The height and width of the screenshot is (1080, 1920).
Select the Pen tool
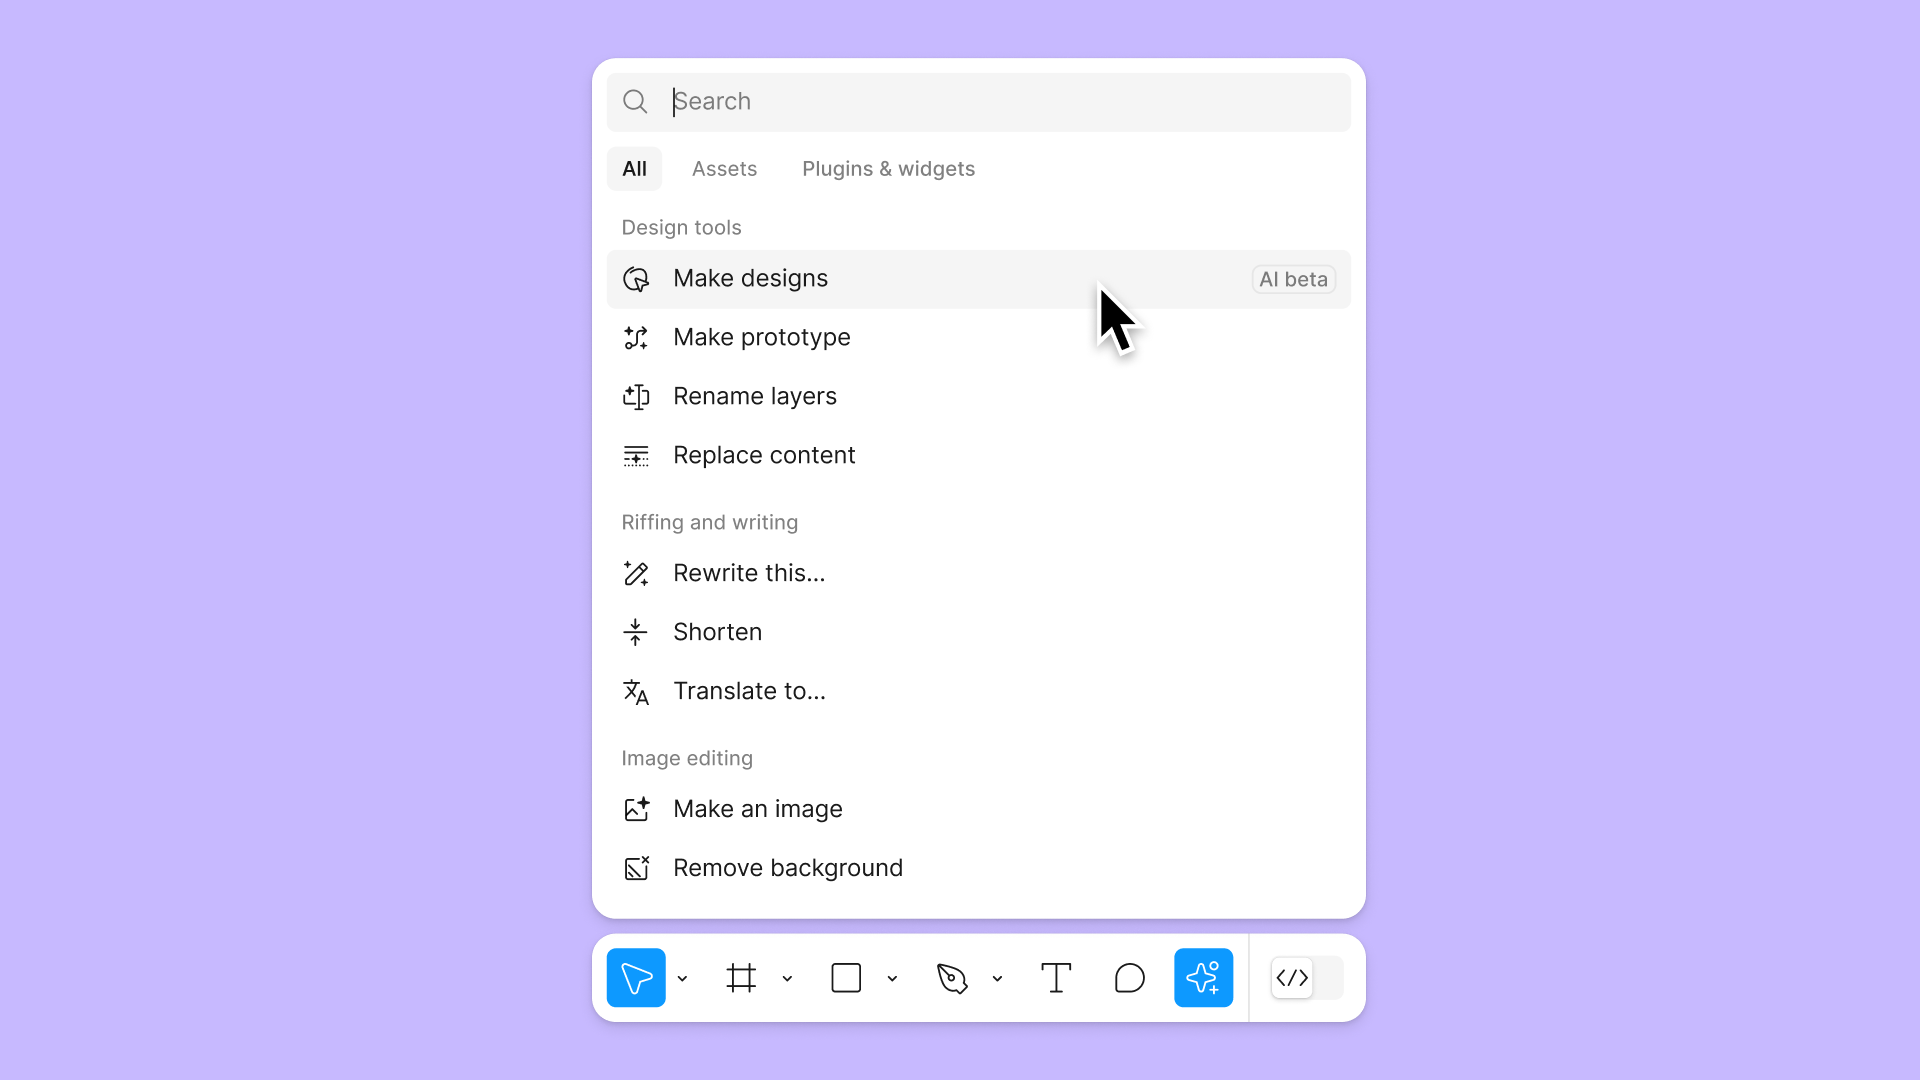point(951,977)
